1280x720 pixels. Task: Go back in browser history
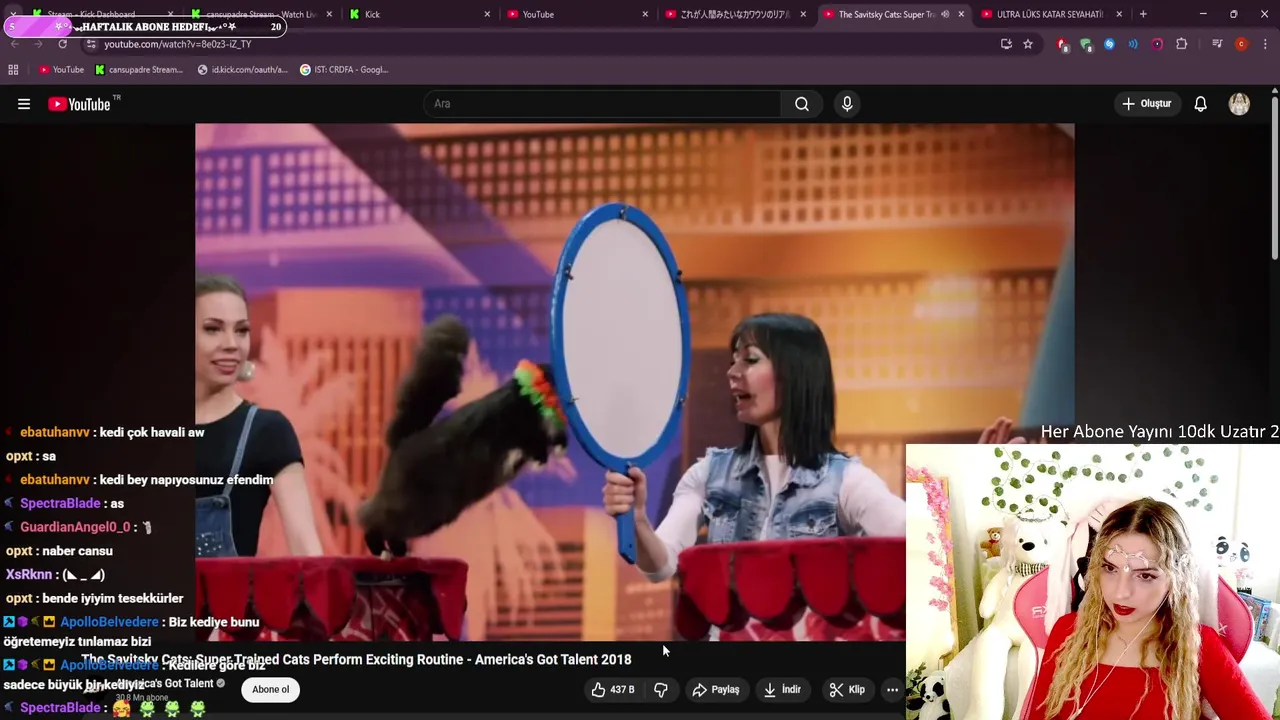[14, 44]
